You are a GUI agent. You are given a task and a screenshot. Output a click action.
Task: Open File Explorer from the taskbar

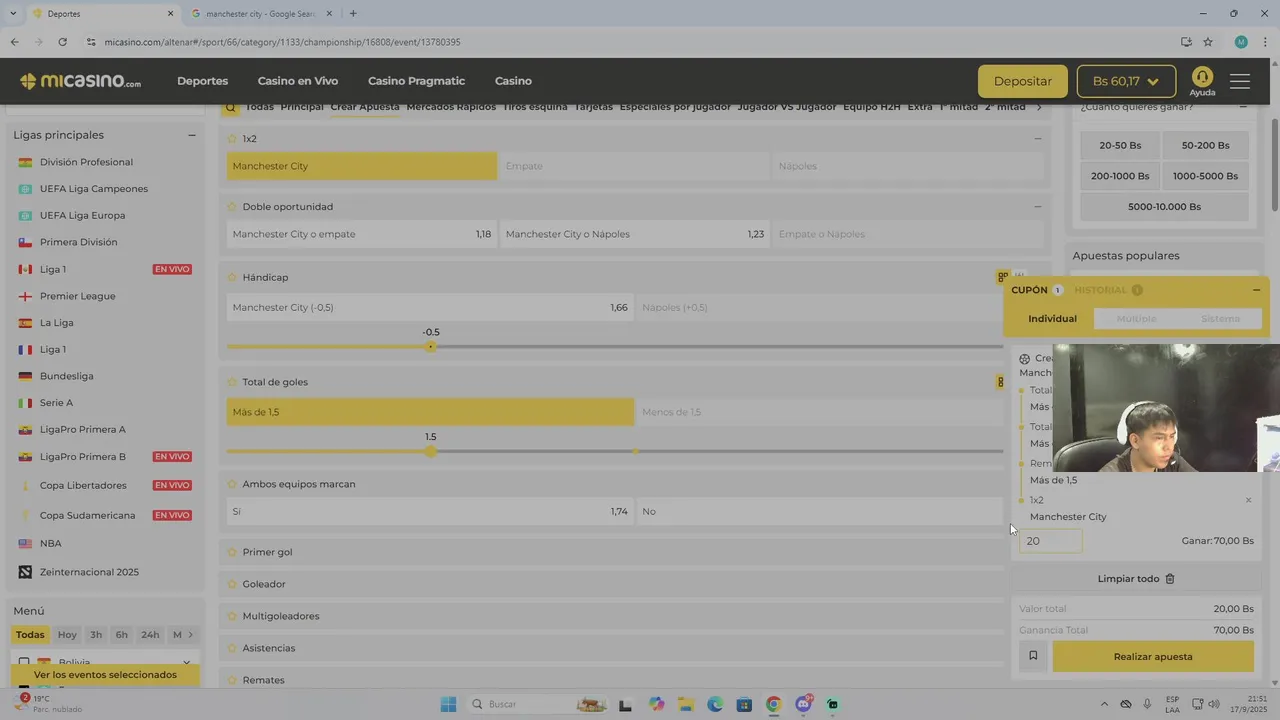685,704
